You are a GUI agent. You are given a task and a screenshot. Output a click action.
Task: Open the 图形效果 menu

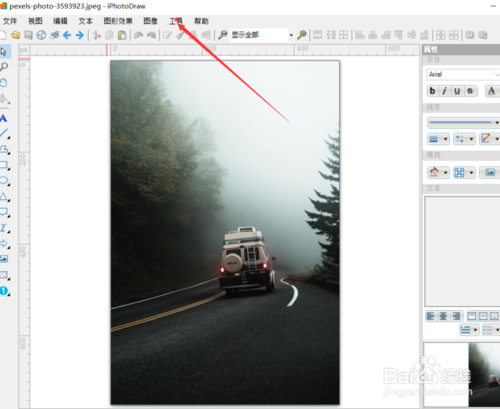point(118,21)
